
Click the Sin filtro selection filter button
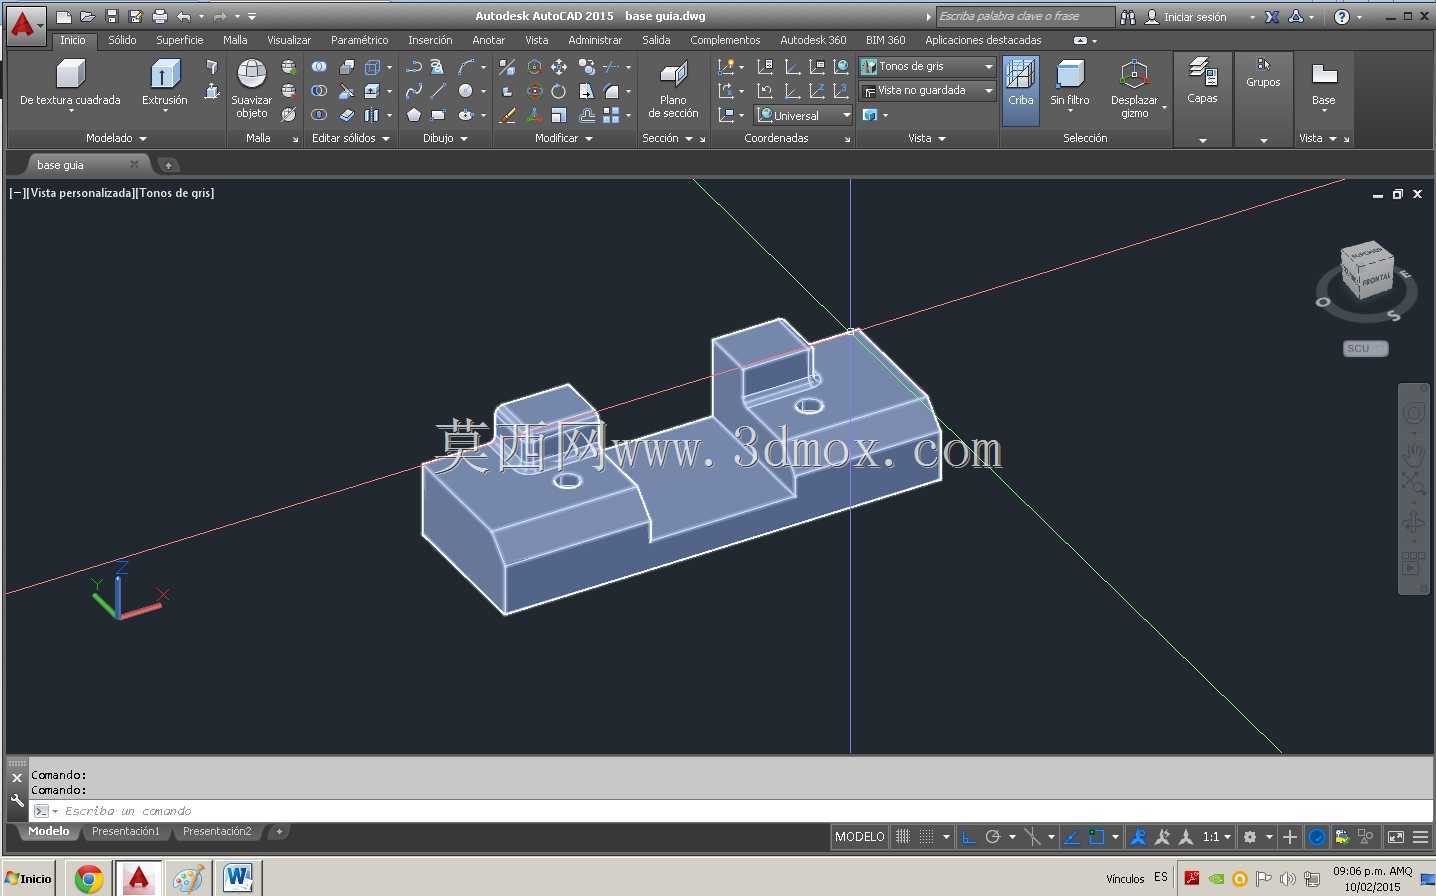click(1070, 84)
